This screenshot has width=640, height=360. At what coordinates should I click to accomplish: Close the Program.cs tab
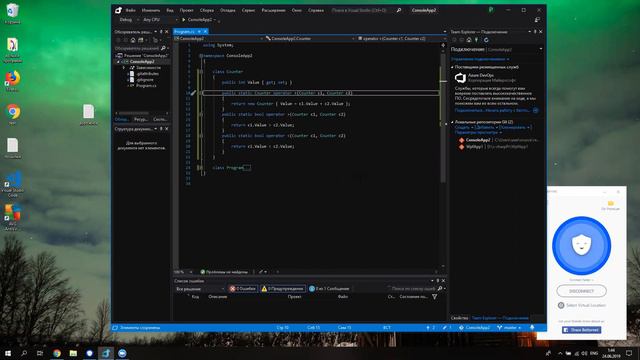[x=205, y=31]
